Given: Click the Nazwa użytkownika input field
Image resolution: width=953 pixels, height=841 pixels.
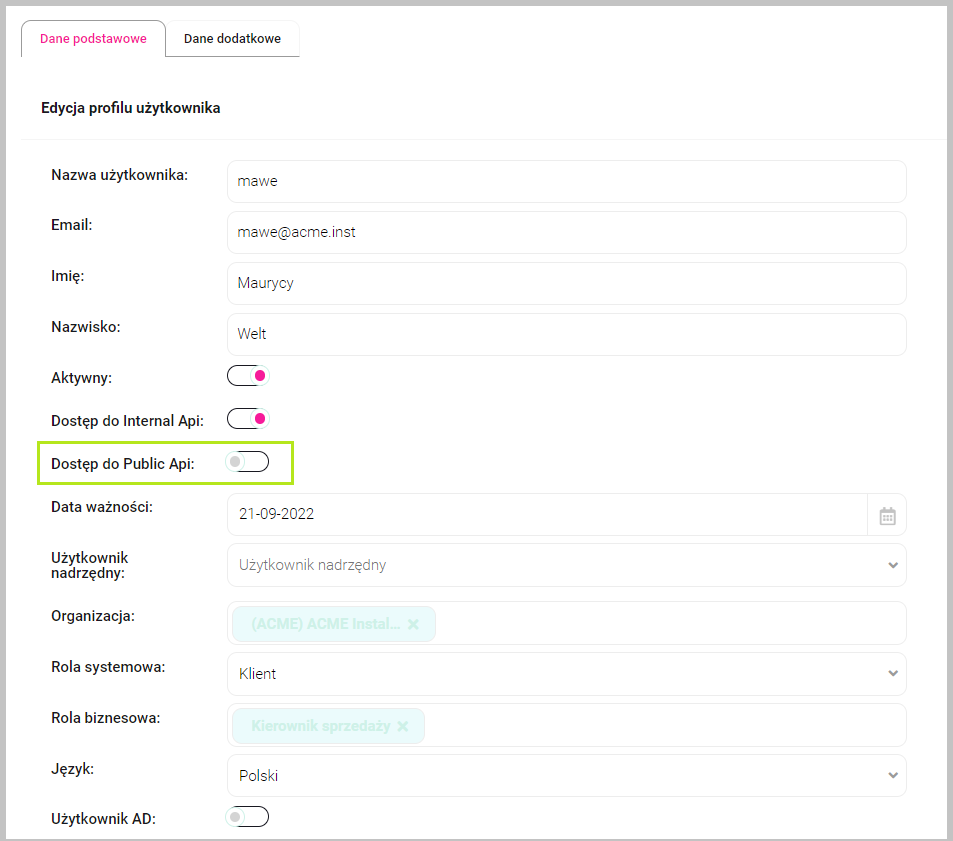Looking at the screenshot, I should tap(566, 182).
